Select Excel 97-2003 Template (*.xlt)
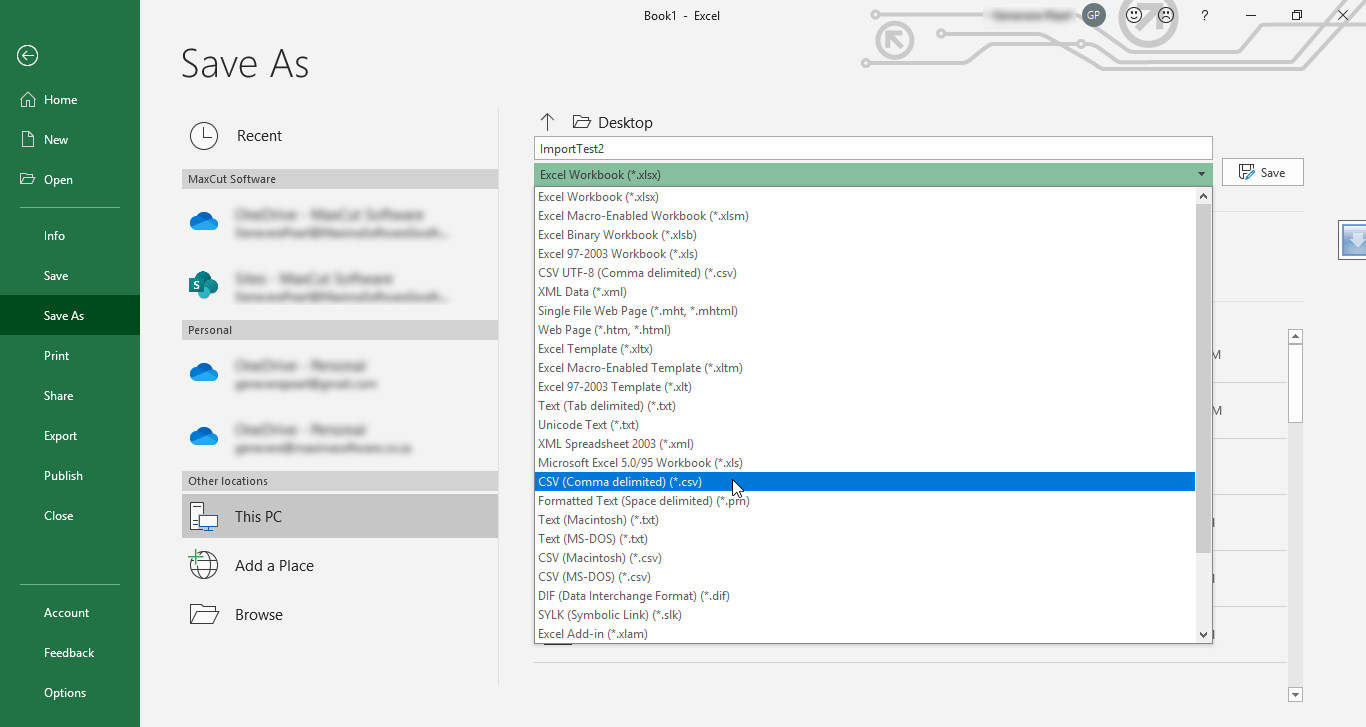 [865, 387]
